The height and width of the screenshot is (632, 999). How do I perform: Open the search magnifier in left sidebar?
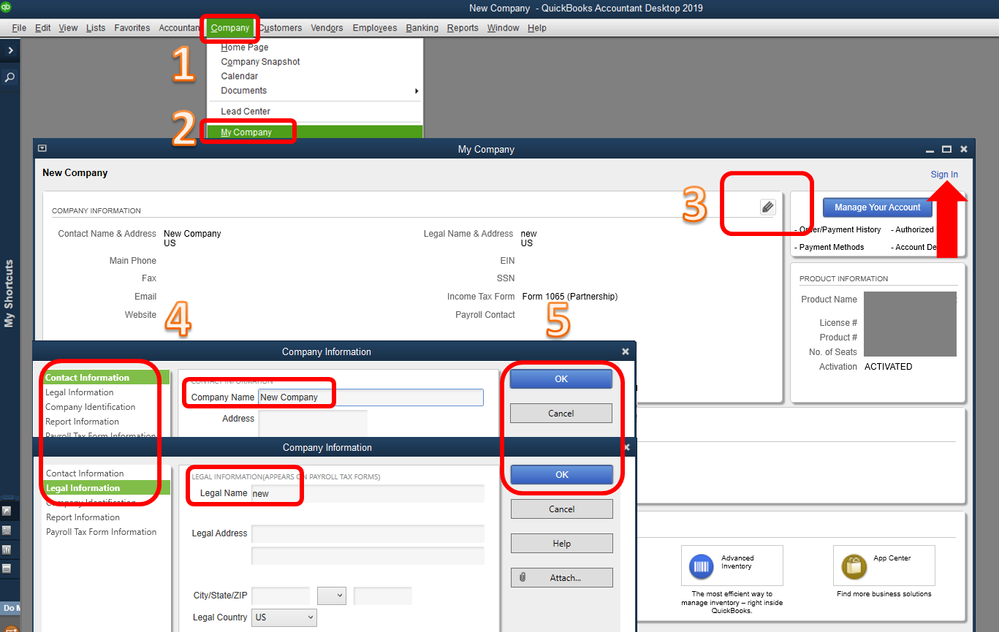10,78
